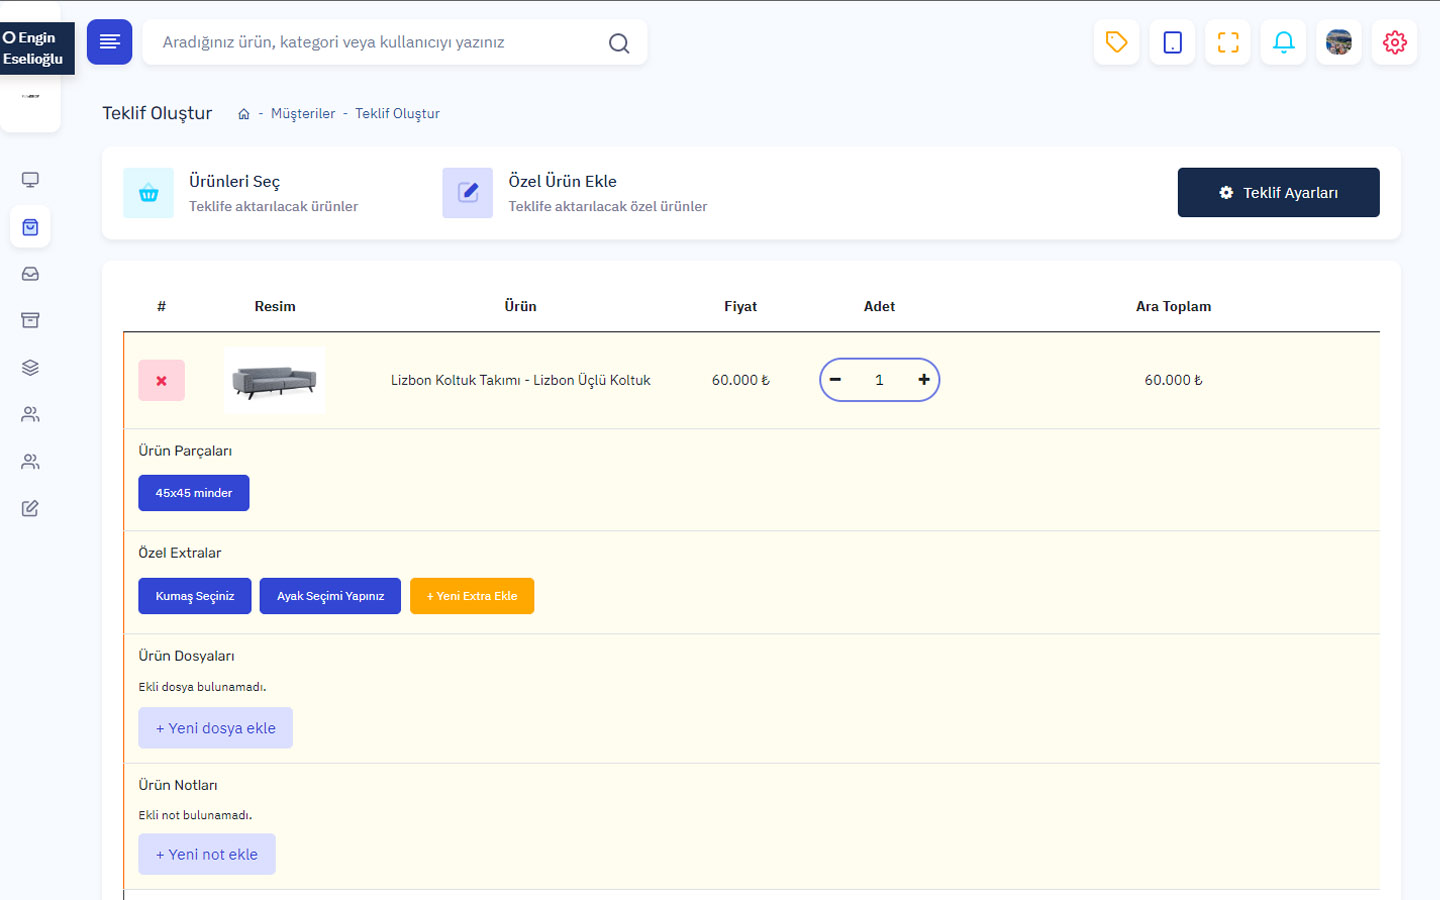Click the search magnifier icon
1440x900 pixels.
619,43
